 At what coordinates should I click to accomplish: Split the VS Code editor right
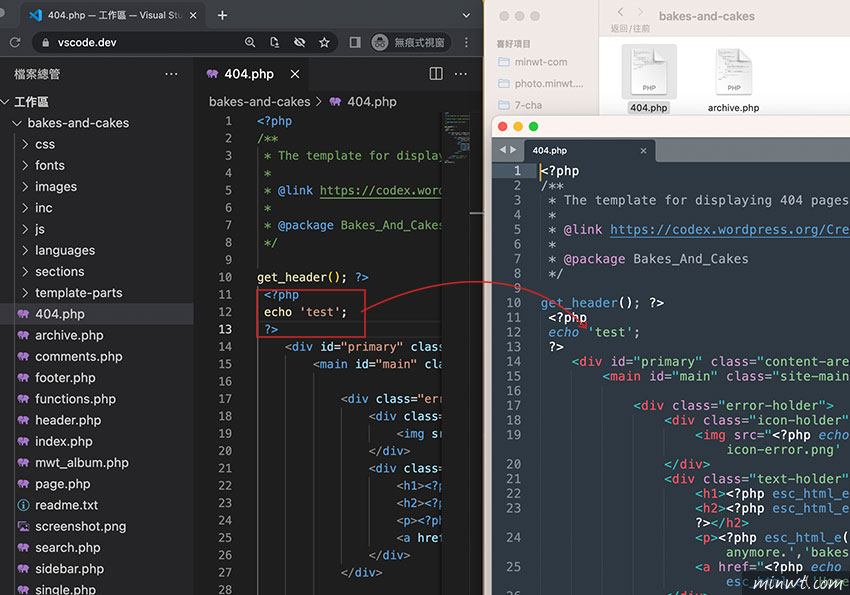coord(436,74)
